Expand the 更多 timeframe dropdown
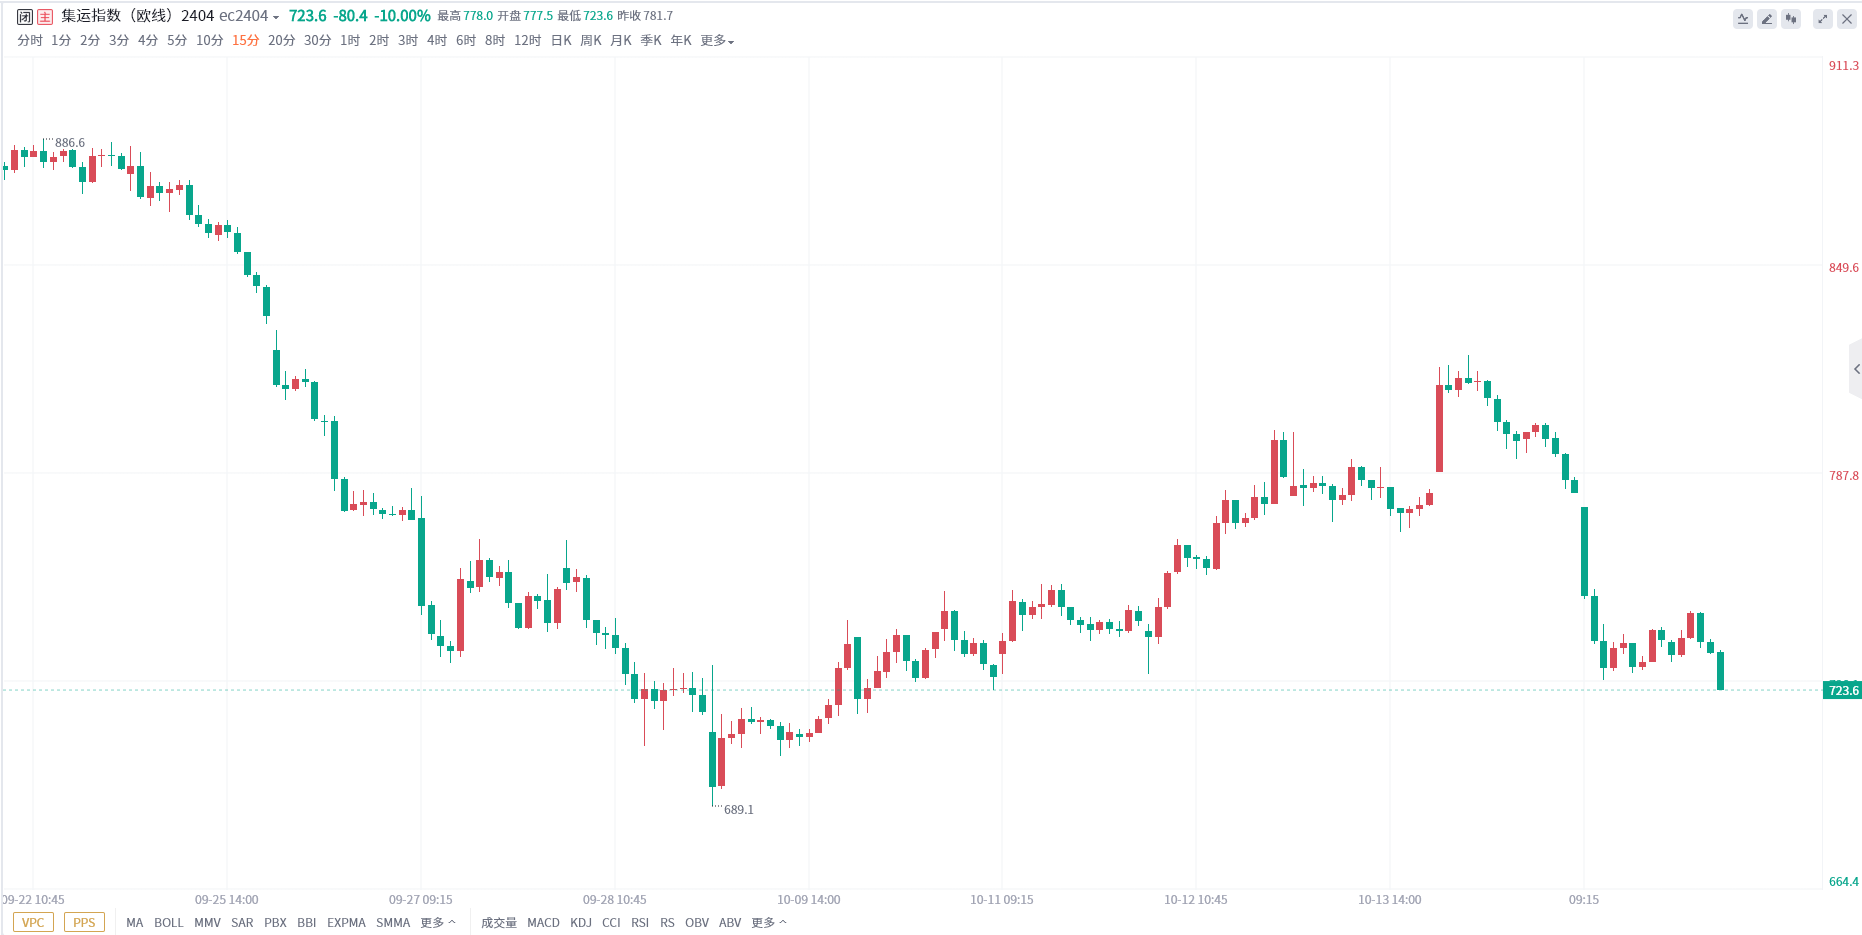 [x=717, y=40]
